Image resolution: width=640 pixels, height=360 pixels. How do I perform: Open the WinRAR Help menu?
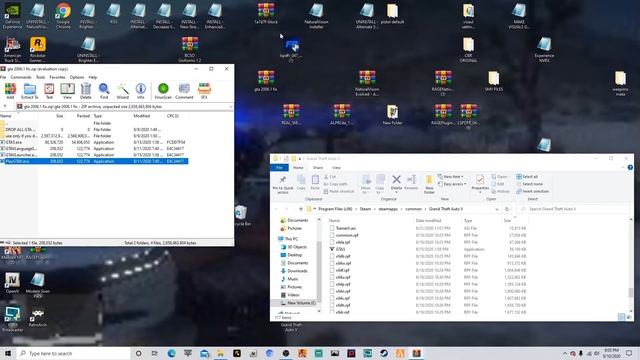[x=93, y=77]
